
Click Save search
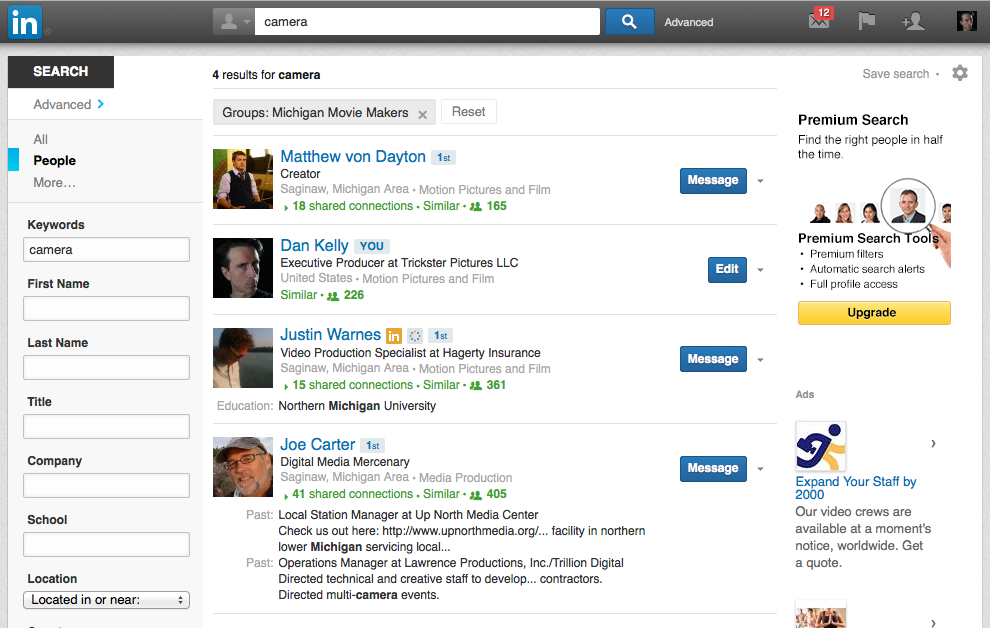pos(895,74)
